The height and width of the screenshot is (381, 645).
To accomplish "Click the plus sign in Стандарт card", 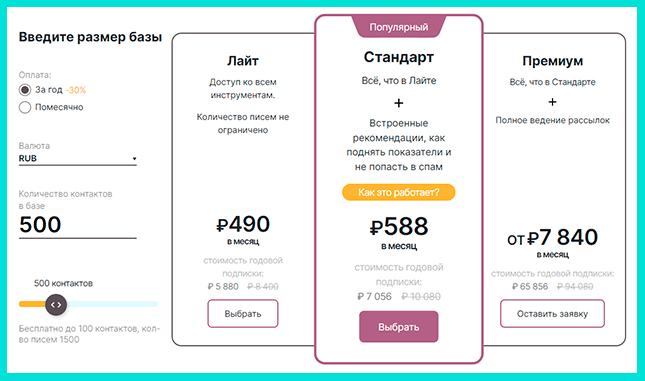I will click(x=399, y=102).
